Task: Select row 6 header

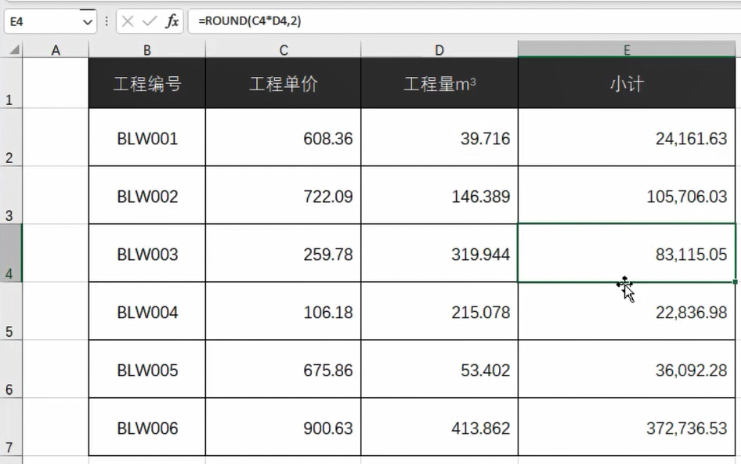Action: [11, 369]
